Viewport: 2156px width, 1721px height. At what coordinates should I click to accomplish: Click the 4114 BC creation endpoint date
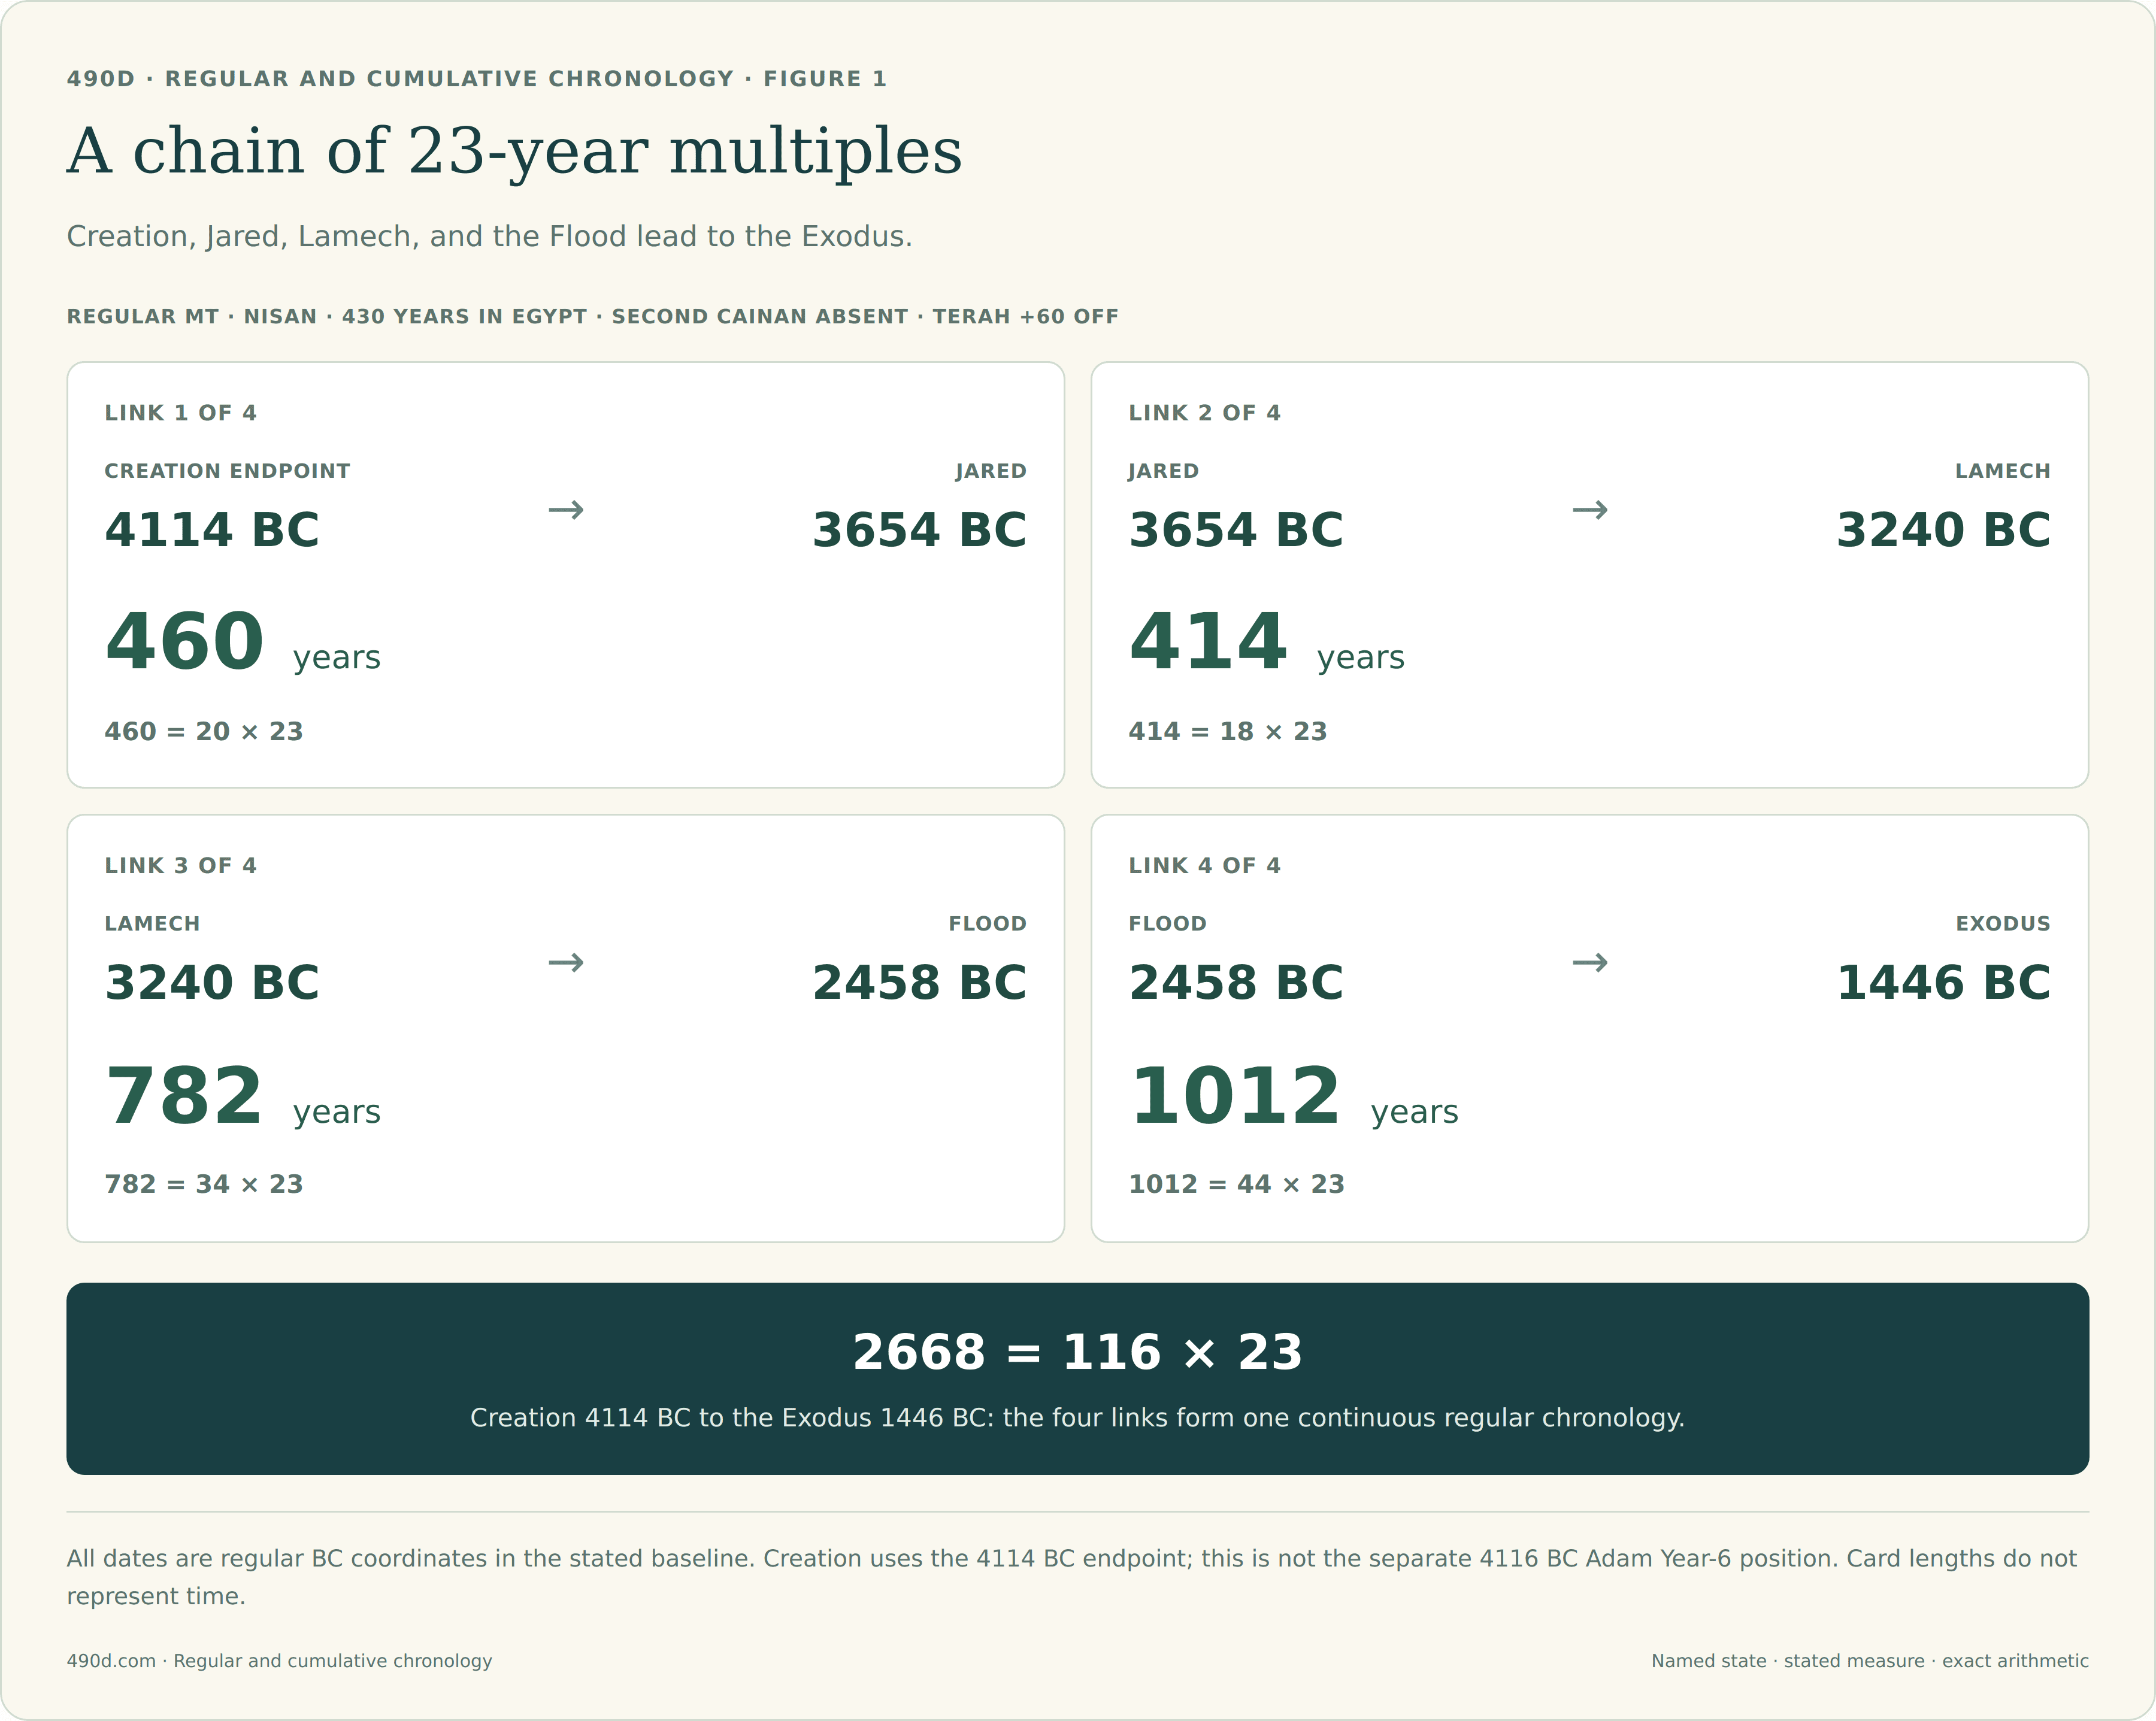click(212, 530)
